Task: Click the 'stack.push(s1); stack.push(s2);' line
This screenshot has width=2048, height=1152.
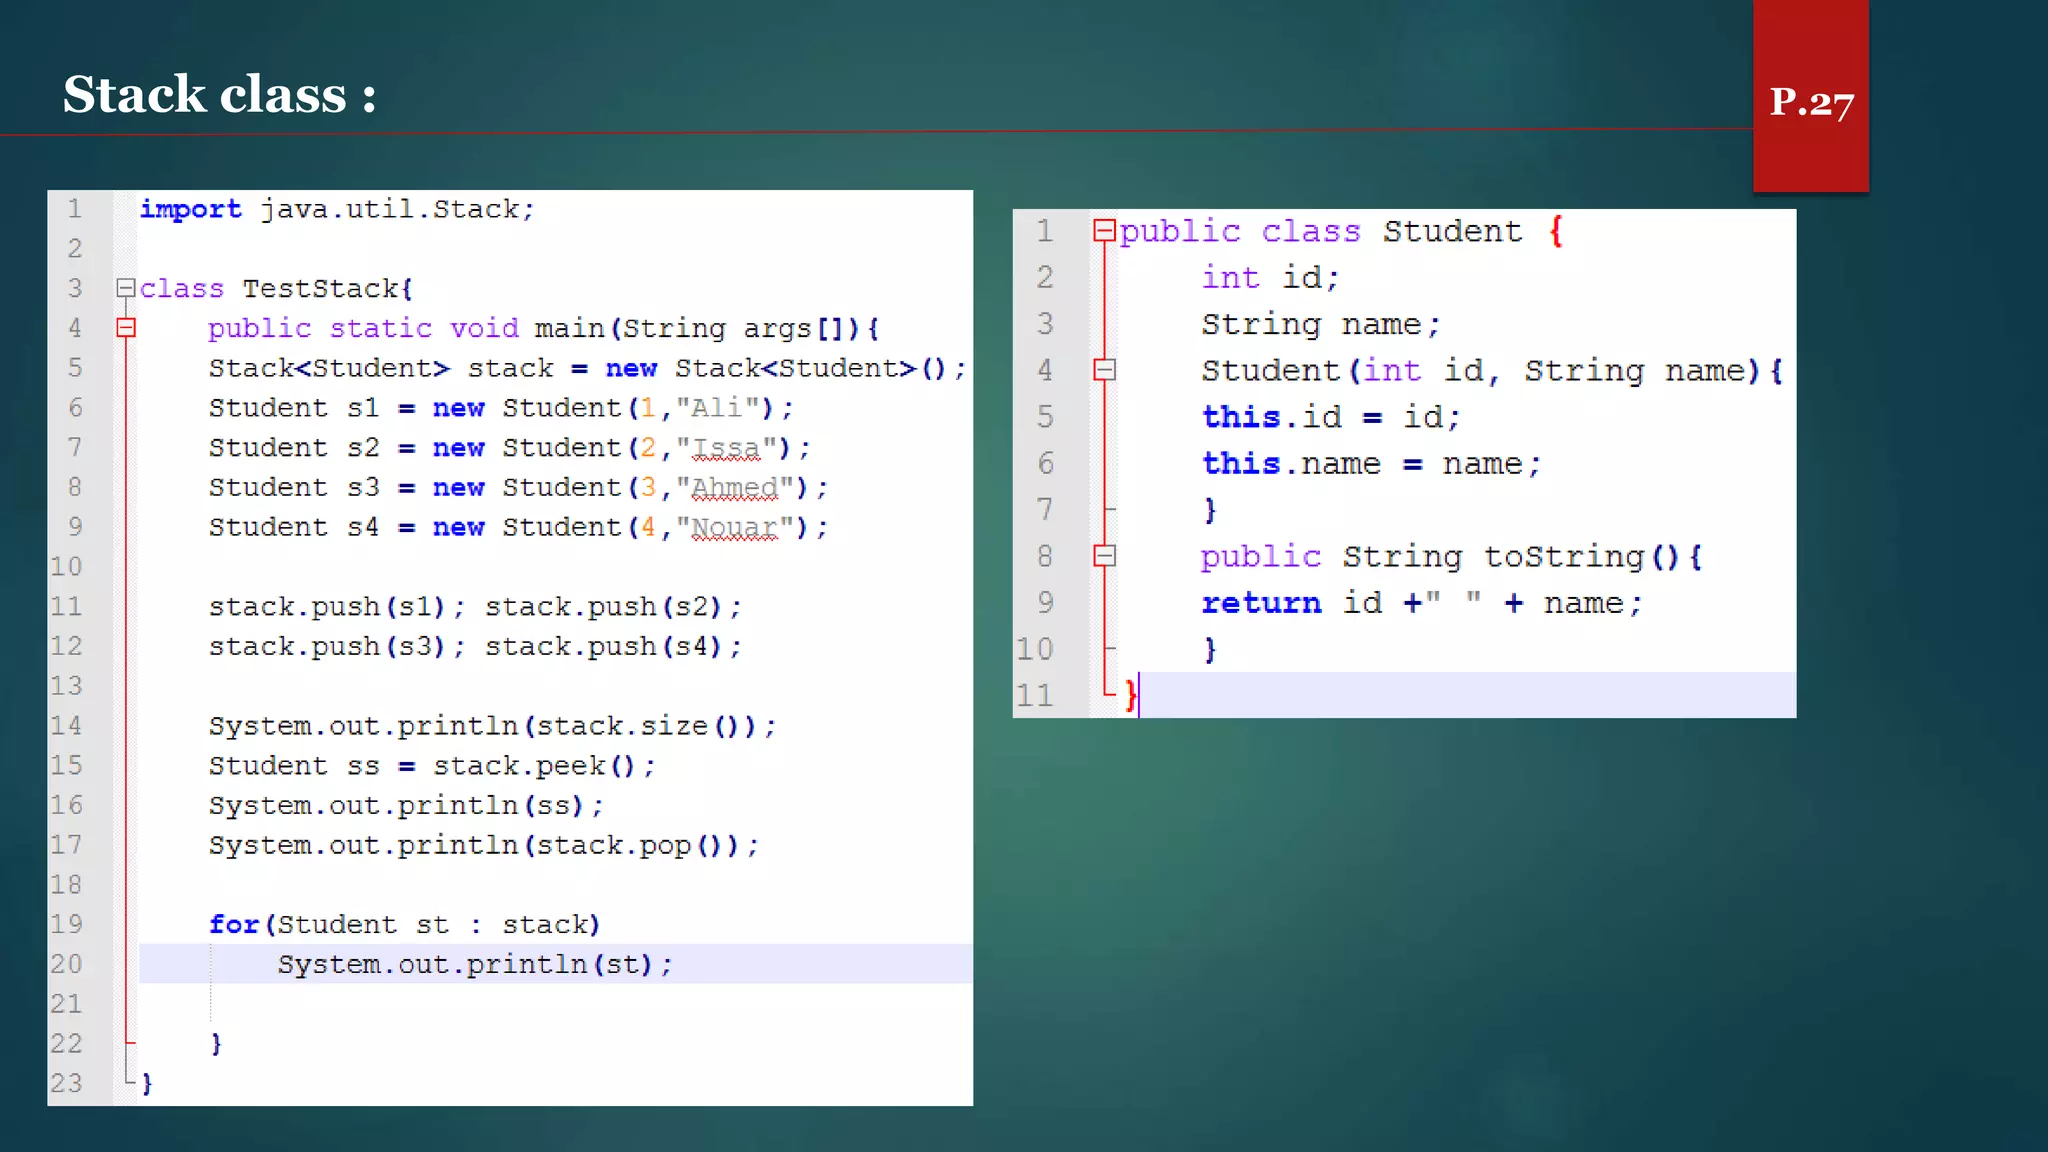Action: [x=475, y=607]
